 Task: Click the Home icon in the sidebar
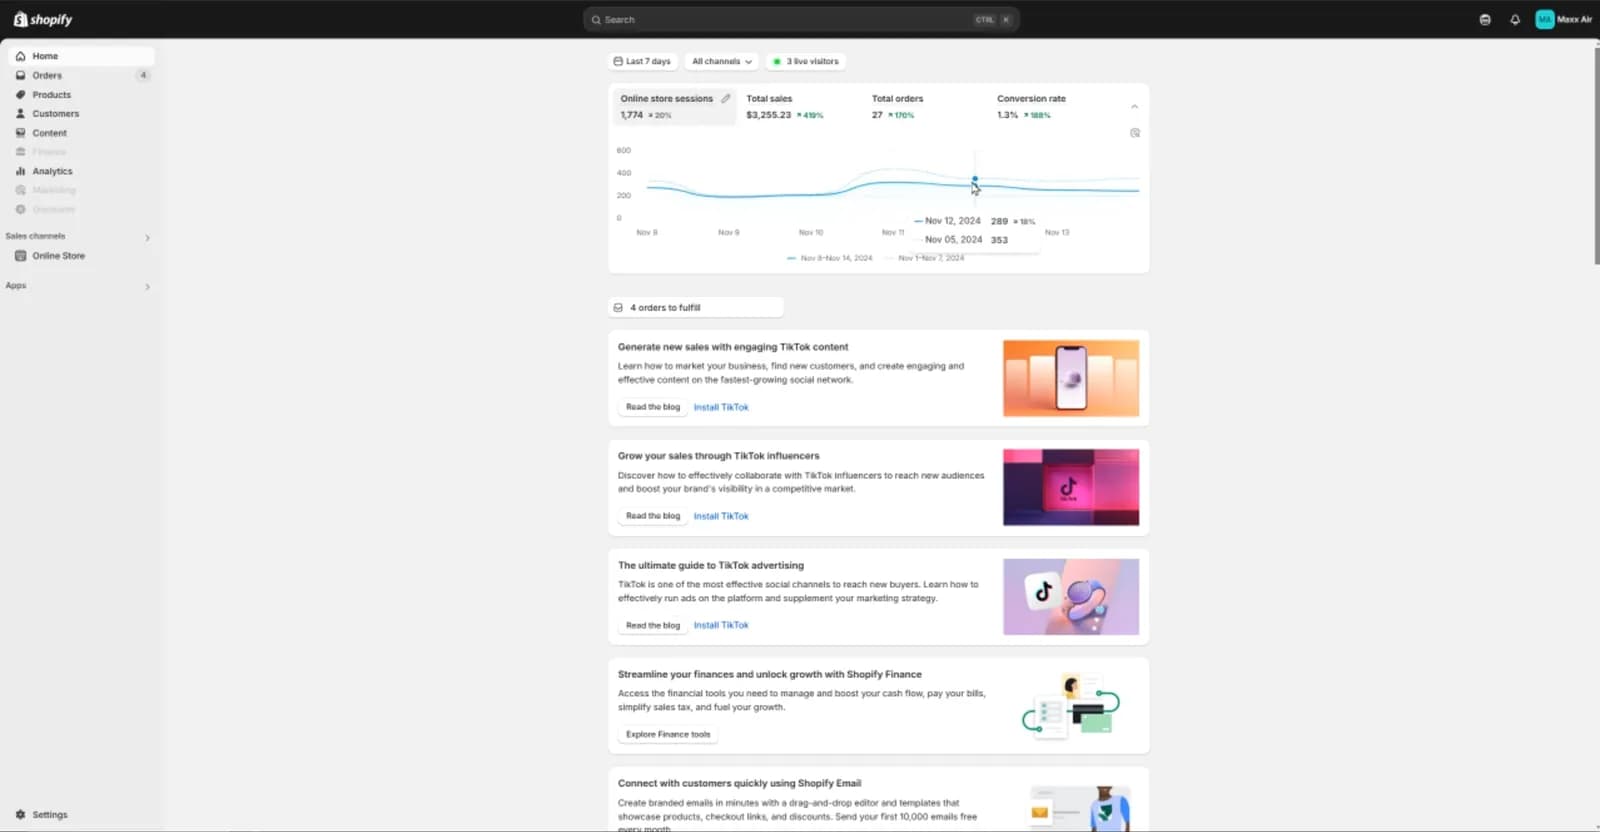21,56
